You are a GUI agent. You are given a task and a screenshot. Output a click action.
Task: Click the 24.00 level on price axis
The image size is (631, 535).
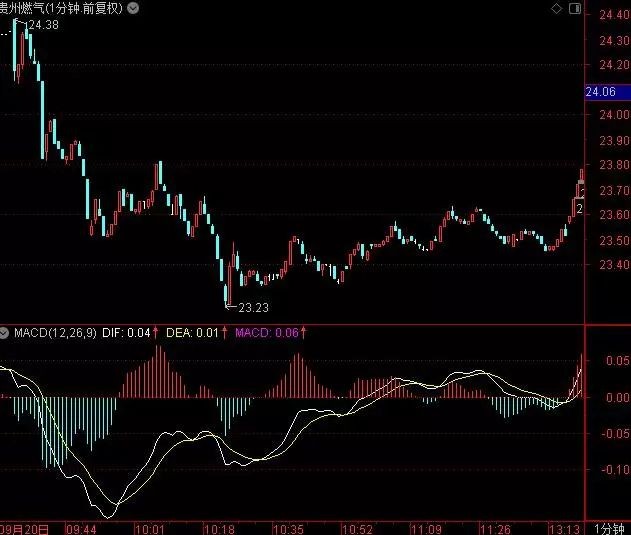(x=614, y=115)
